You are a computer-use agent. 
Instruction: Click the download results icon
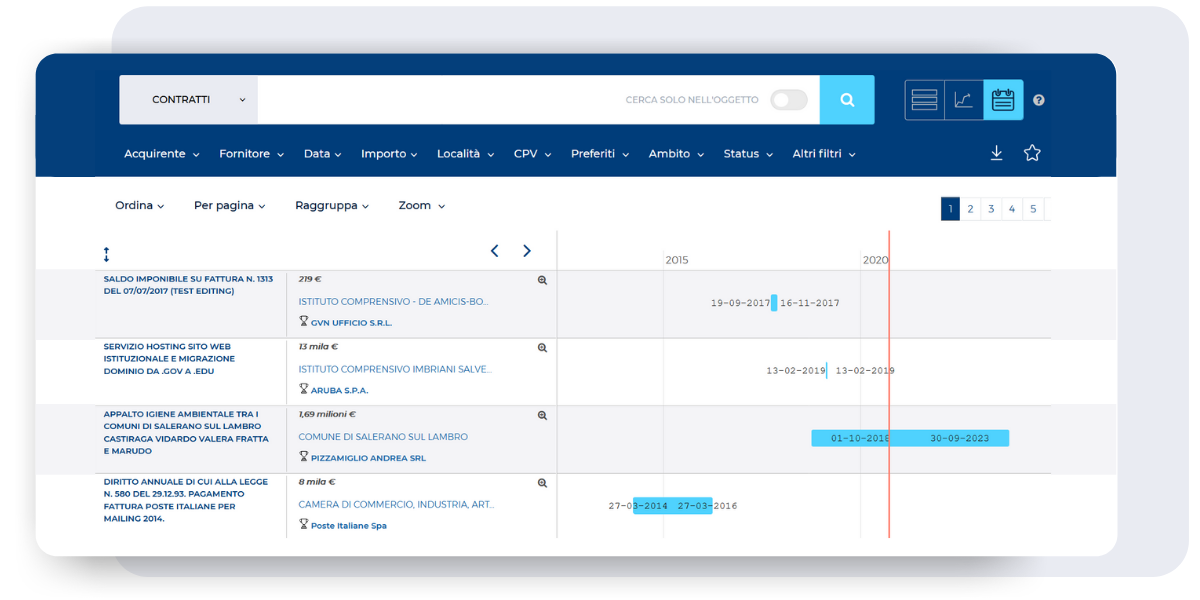[996, 153]
